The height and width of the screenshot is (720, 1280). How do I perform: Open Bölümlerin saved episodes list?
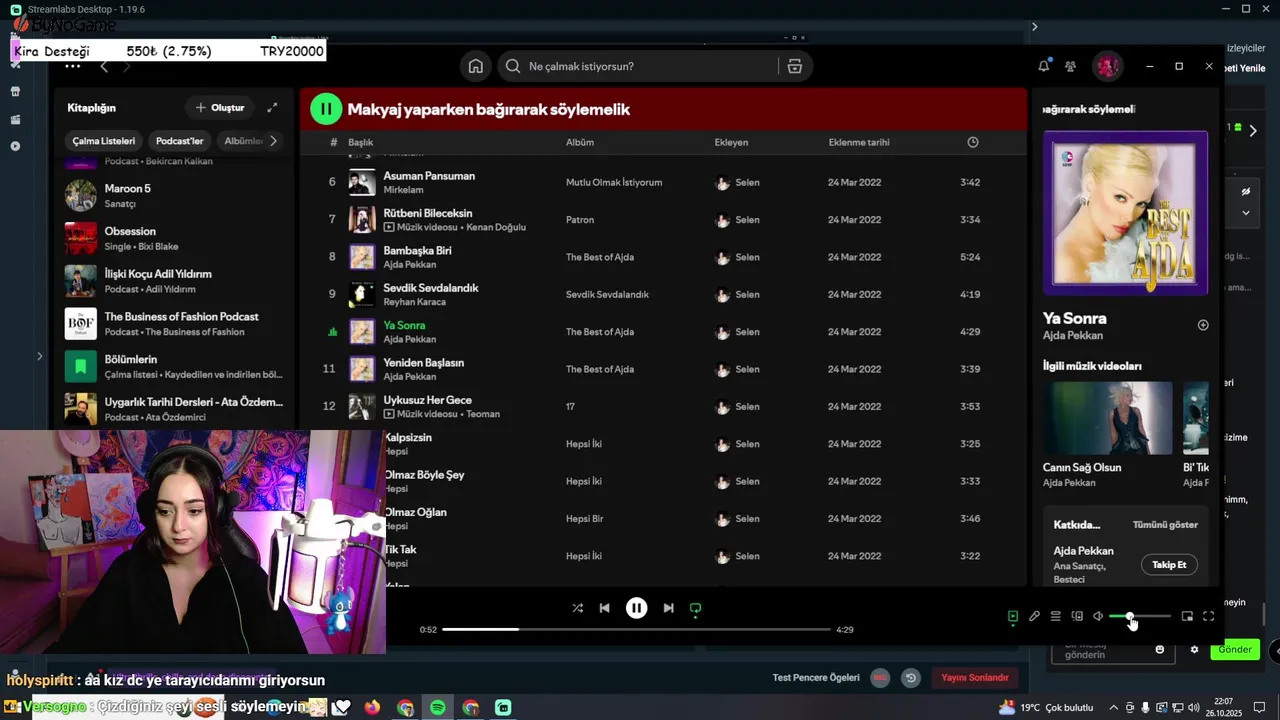click(176, 366)
